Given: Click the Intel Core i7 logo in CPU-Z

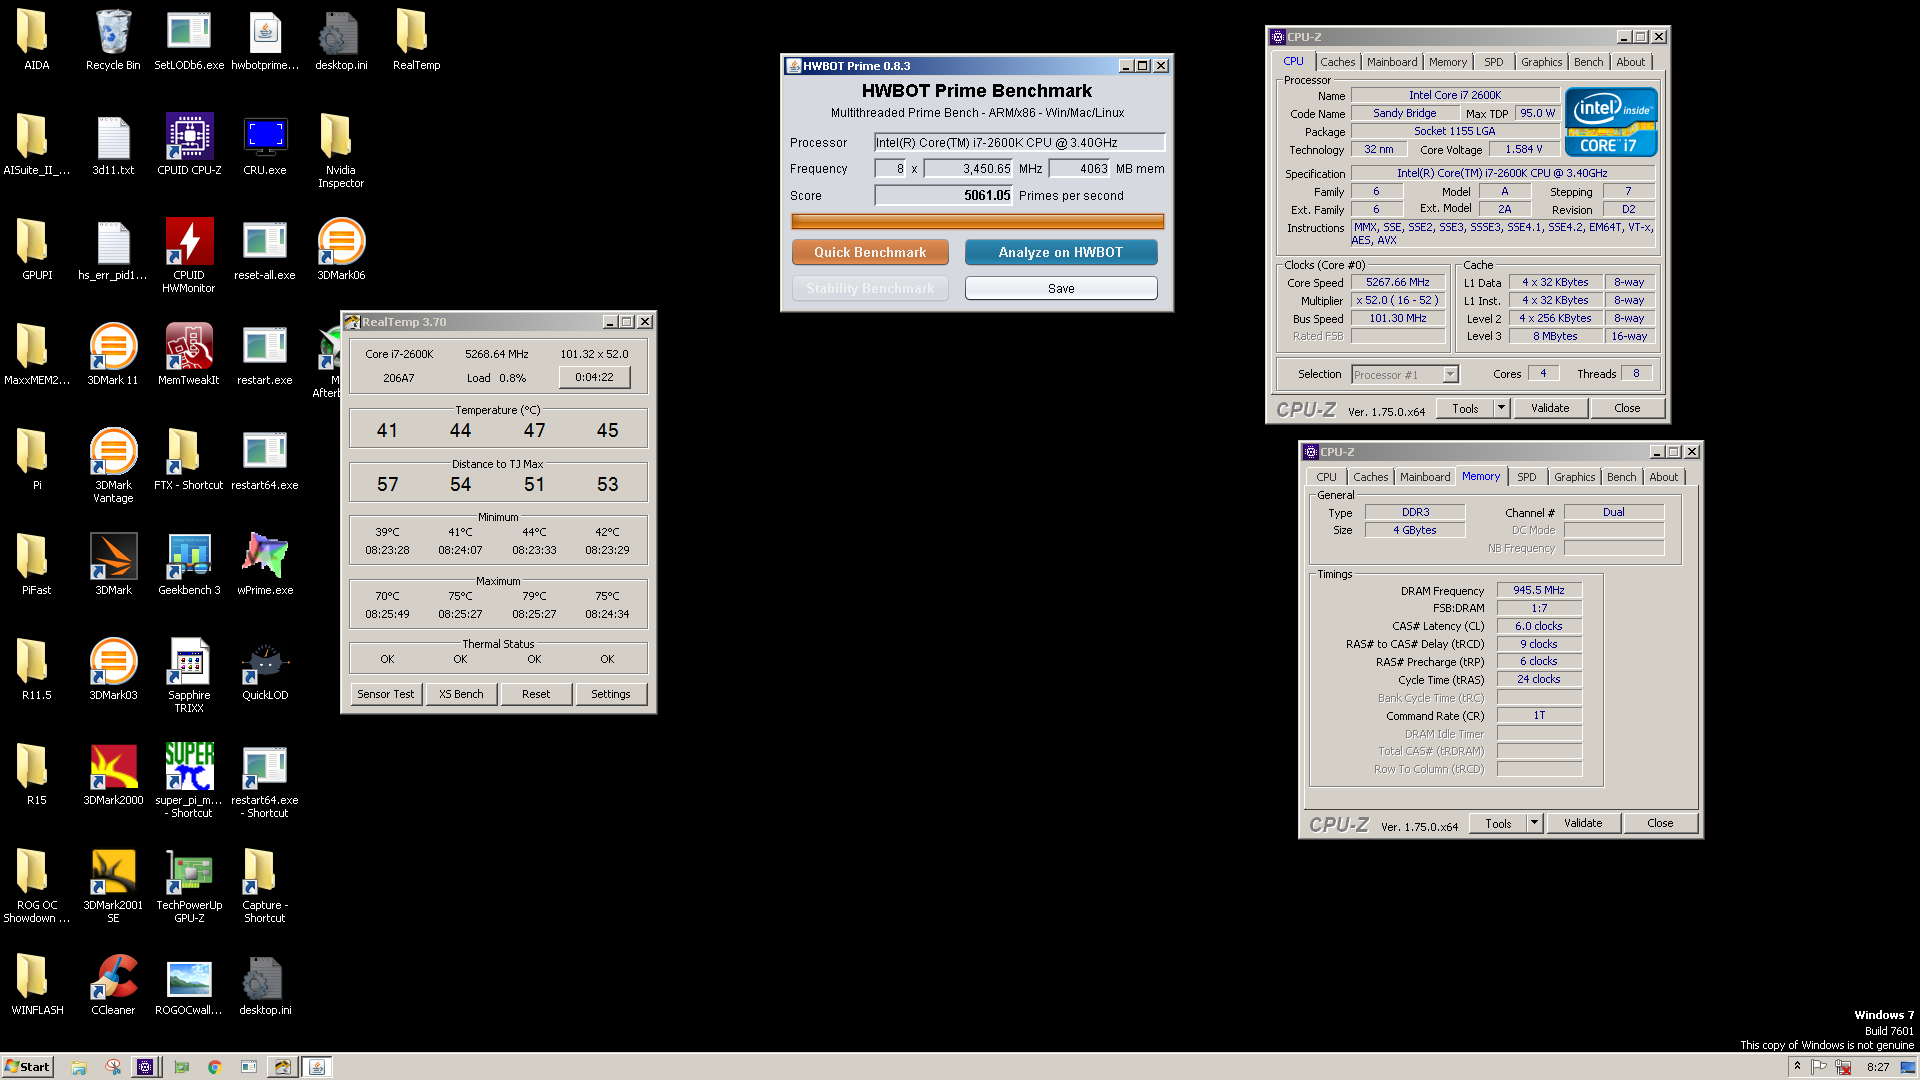Looking at the screenshot, I should [1610, 122].
